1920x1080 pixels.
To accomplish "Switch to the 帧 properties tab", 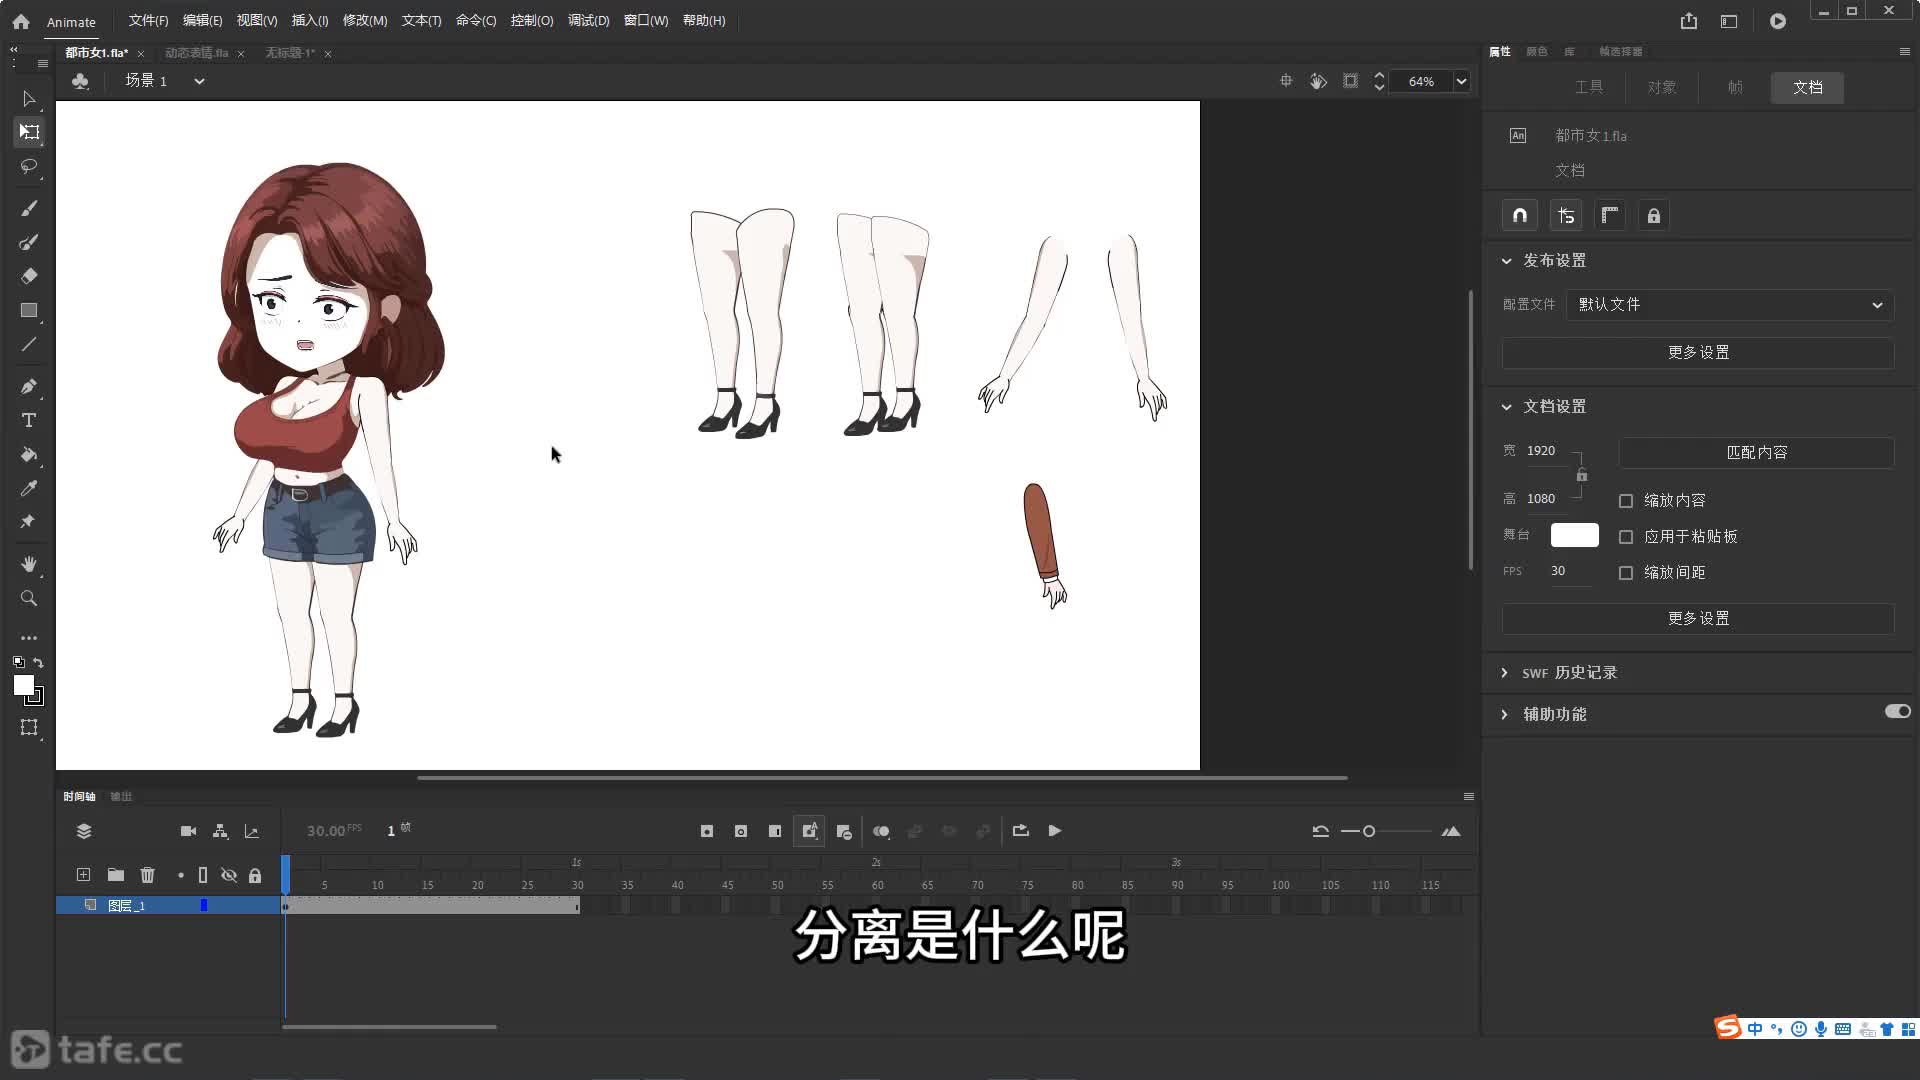I will click(1735, 87).
